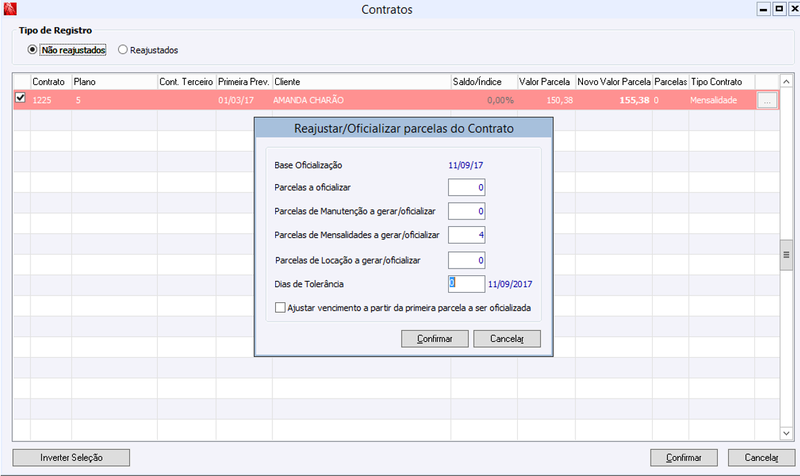Click Cancelar in the Reajustar/Oficializar dialog

point(507,339)
